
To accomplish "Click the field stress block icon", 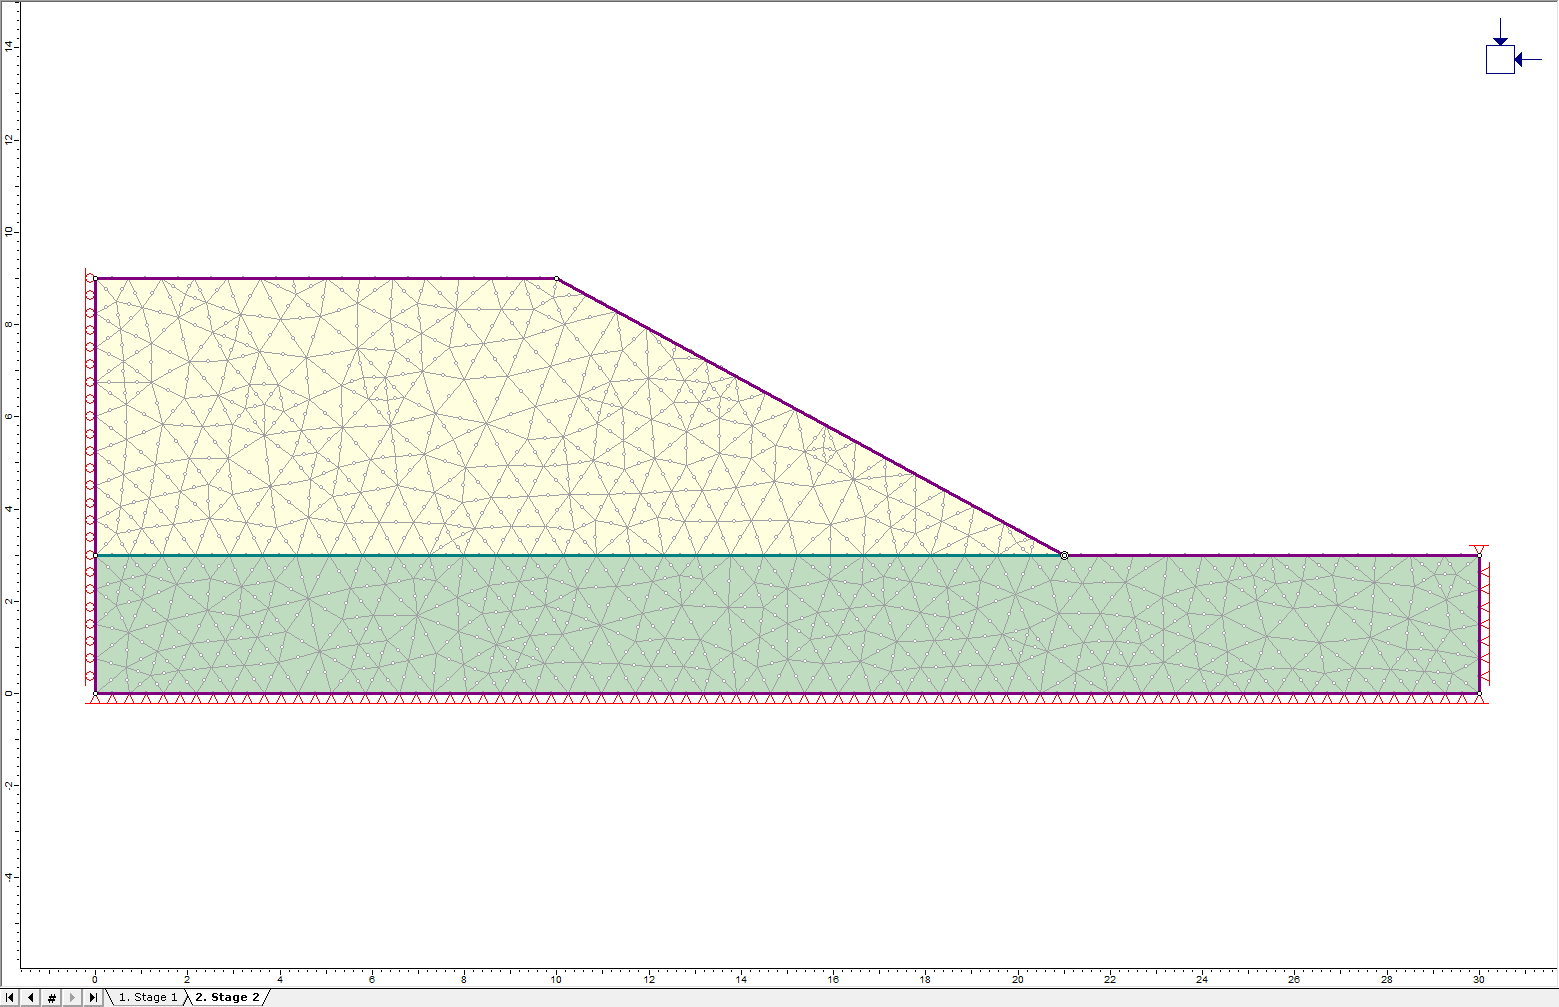I will pyautogui.click(x=1500, y=60).
